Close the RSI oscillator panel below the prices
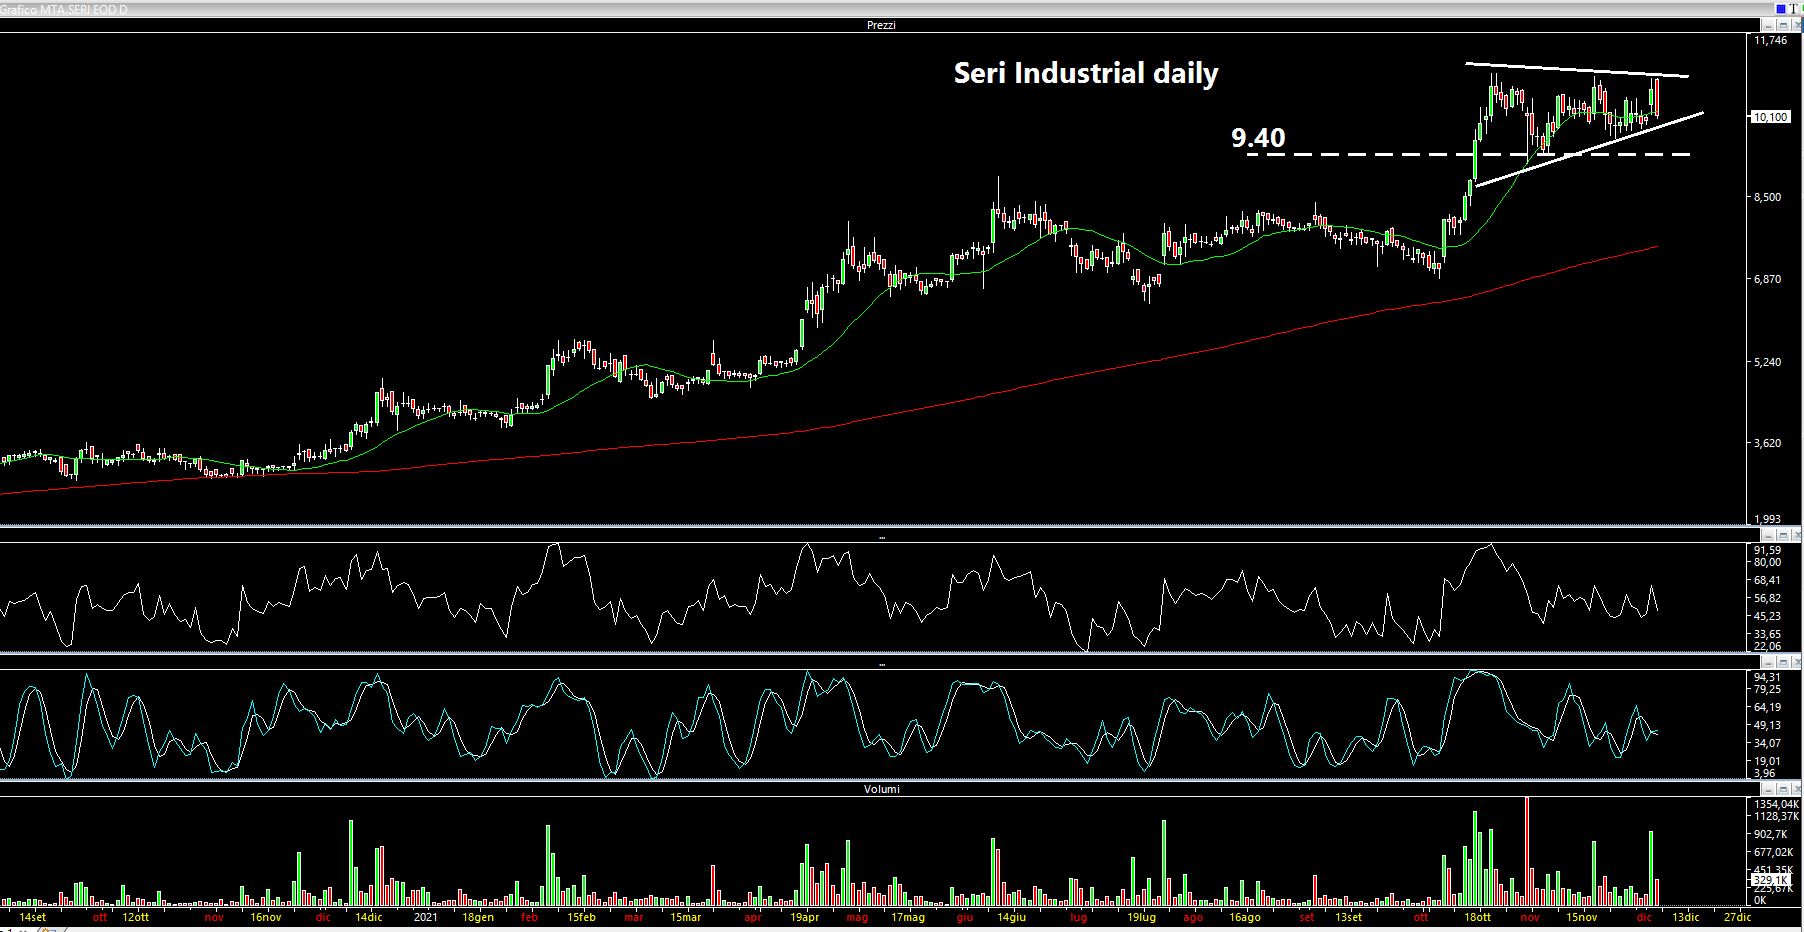 click(x=1797, y=536)
